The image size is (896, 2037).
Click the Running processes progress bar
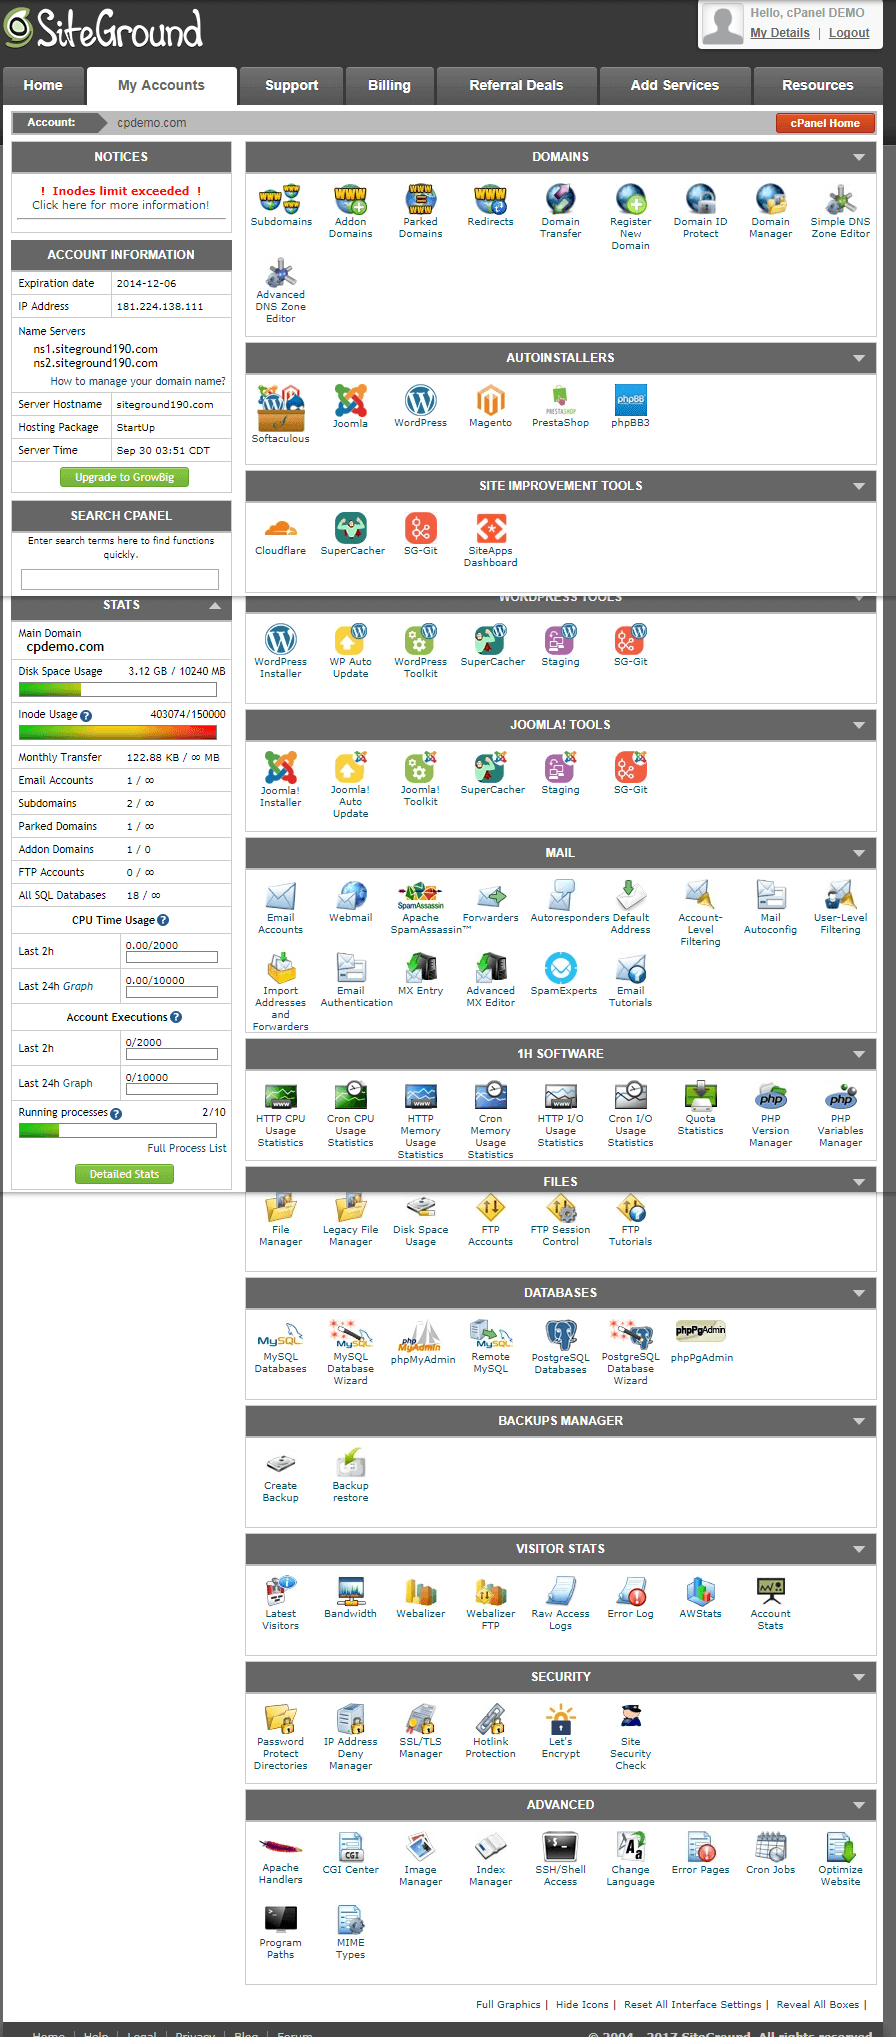pyautogui.click(x=118, y=1130)
